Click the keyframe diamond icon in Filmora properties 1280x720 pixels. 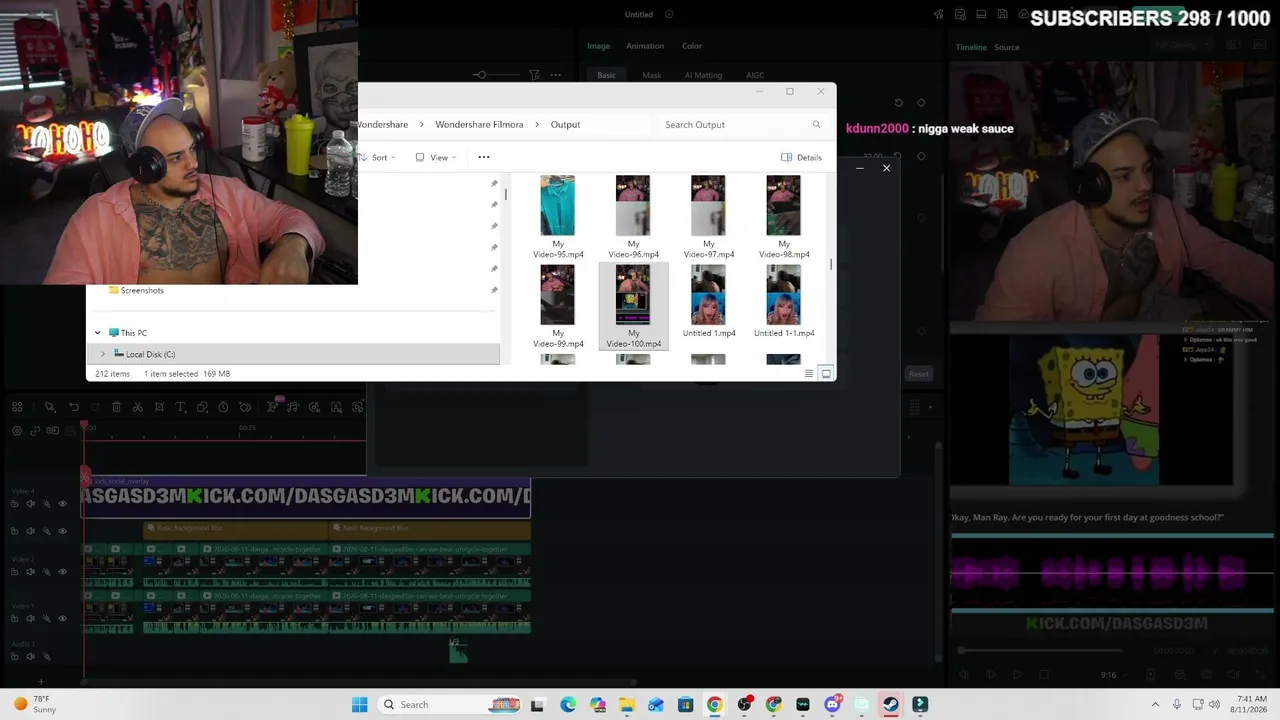click(921, 103)
